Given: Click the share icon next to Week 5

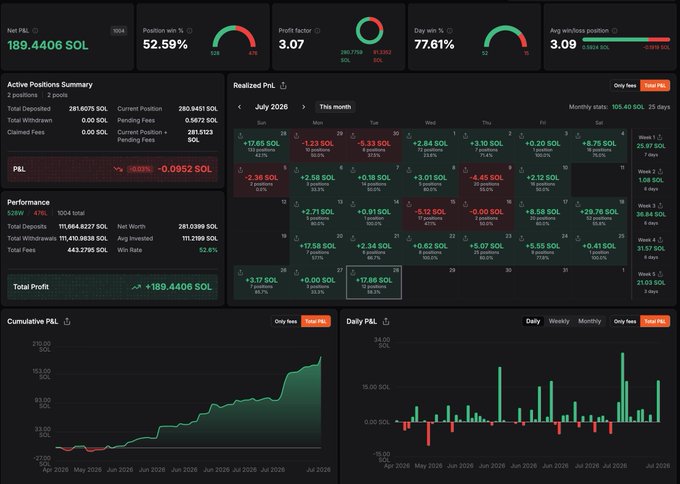Looking at the screenshot, I should pos(660,274).
